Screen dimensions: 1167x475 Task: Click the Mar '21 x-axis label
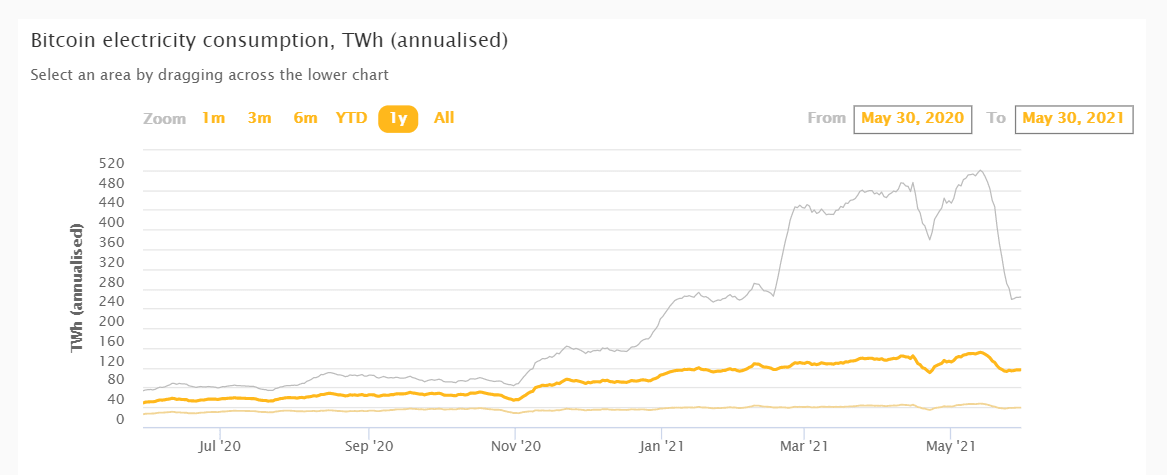click(805, 448)
